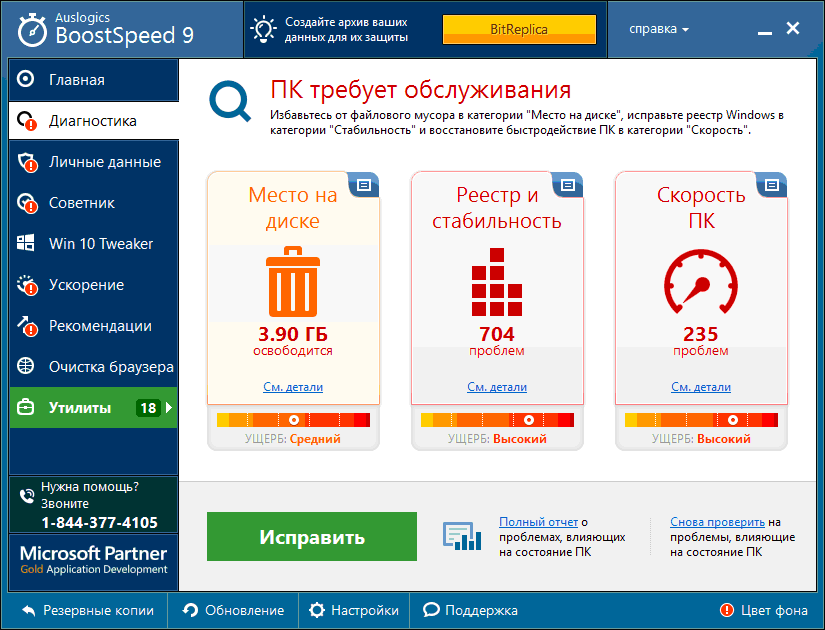Screen dimensions: 825x630
Task: Click damage severity bar under Скорость ПК
Action: click(x=701, y=419)
